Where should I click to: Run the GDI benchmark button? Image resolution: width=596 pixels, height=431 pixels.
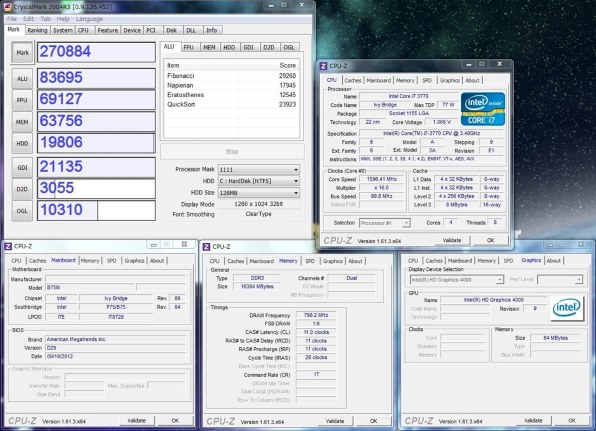pos(22,168)
